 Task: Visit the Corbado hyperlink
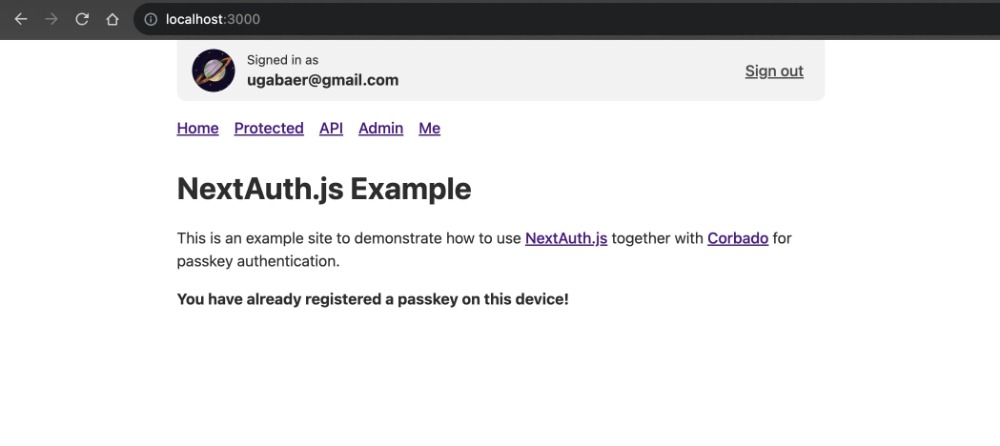(x=738, y=239)
